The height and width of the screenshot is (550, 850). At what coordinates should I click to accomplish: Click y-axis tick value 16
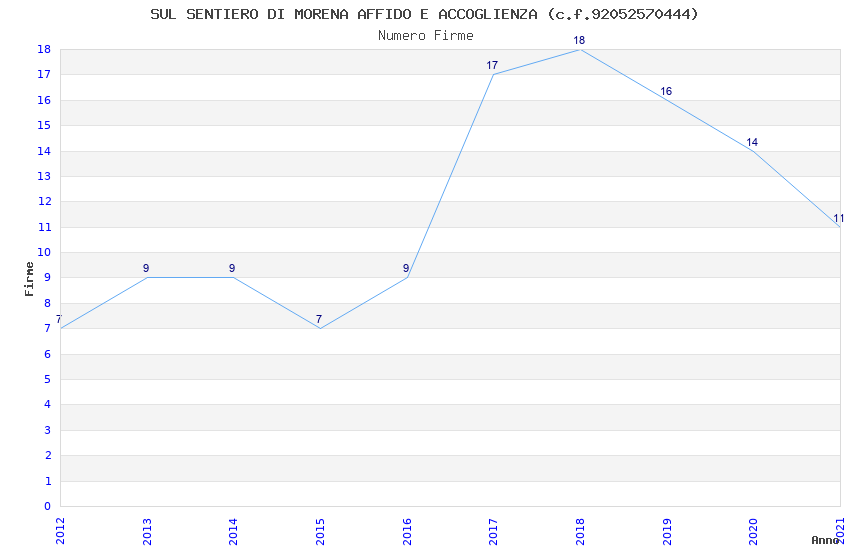[x=44, y=100]
